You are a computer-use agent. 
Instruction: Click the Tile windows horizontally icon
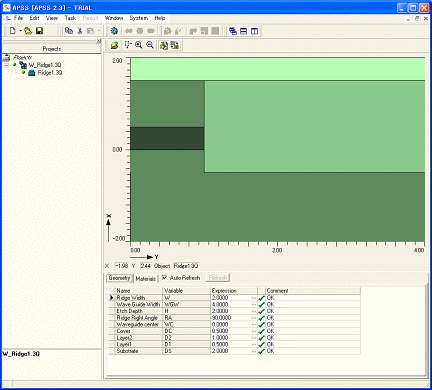[x=244, y=31]
